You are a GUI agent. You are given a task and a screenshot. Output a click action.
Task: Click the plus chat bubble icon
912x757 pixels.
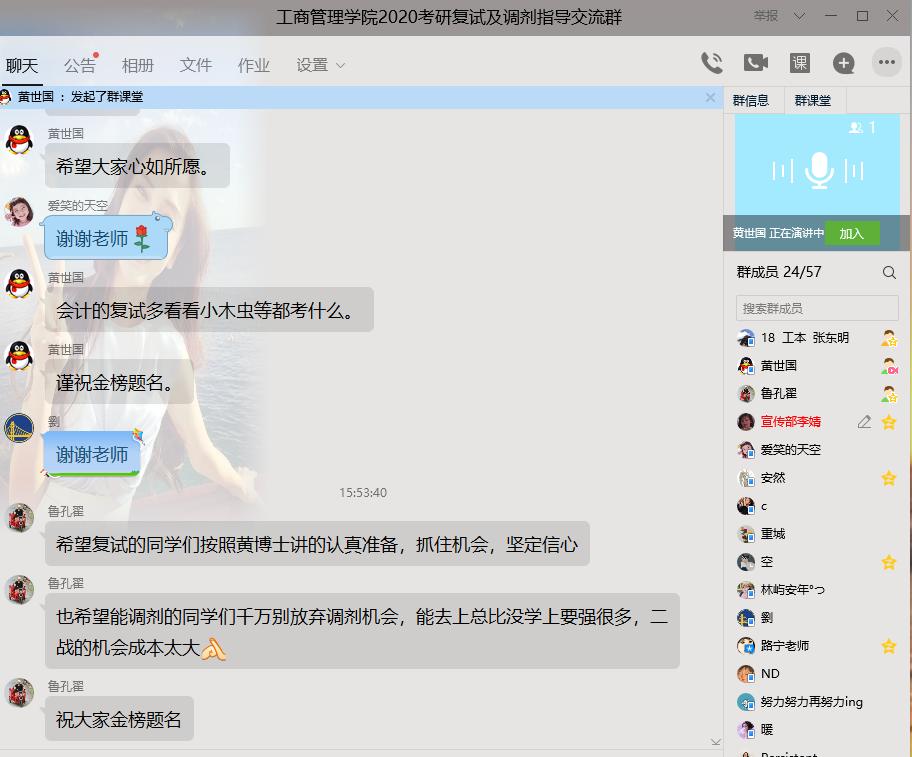tap(844, 63)
